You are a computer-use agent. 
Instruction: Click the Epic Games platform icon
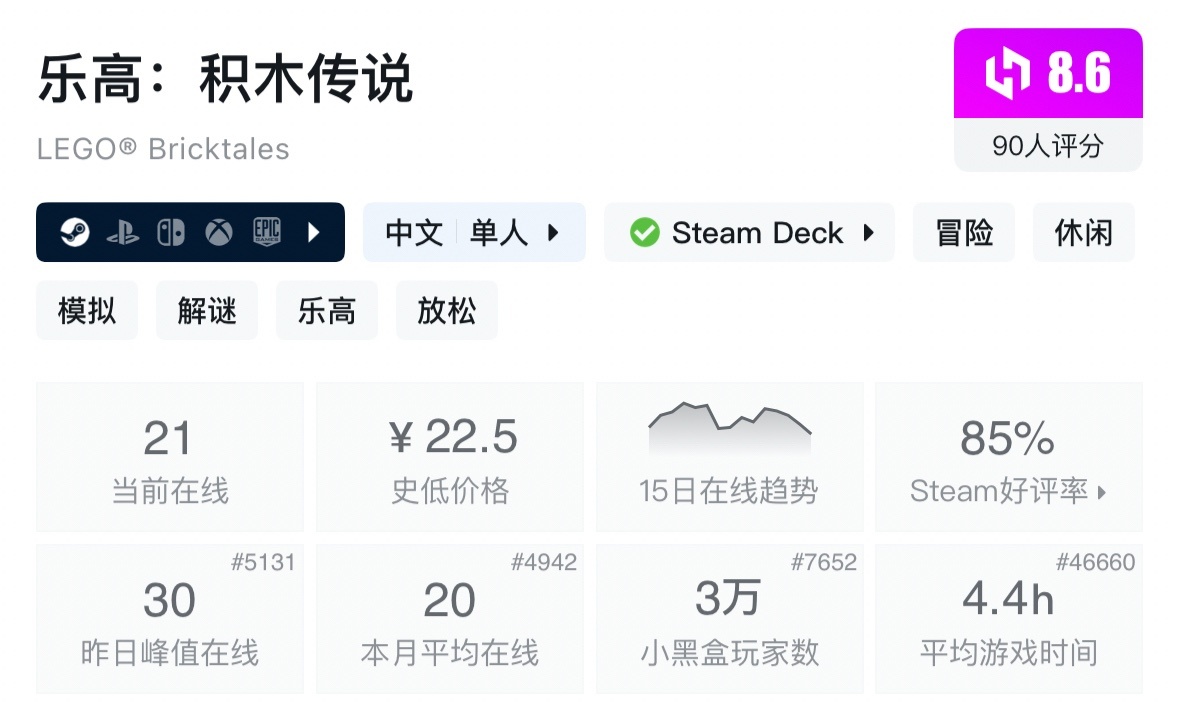267,233
